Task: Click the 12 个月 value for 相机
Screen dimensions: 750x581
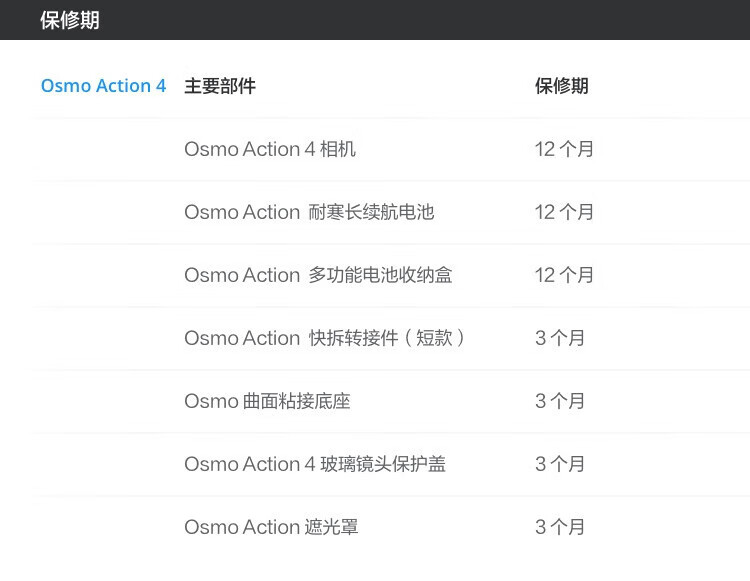Action: pyautogui.click(x=564, y=149)
